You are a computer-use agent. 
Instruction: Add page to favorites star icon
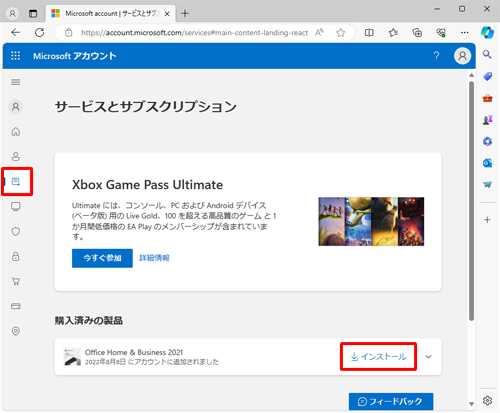[x=340, y=32]
